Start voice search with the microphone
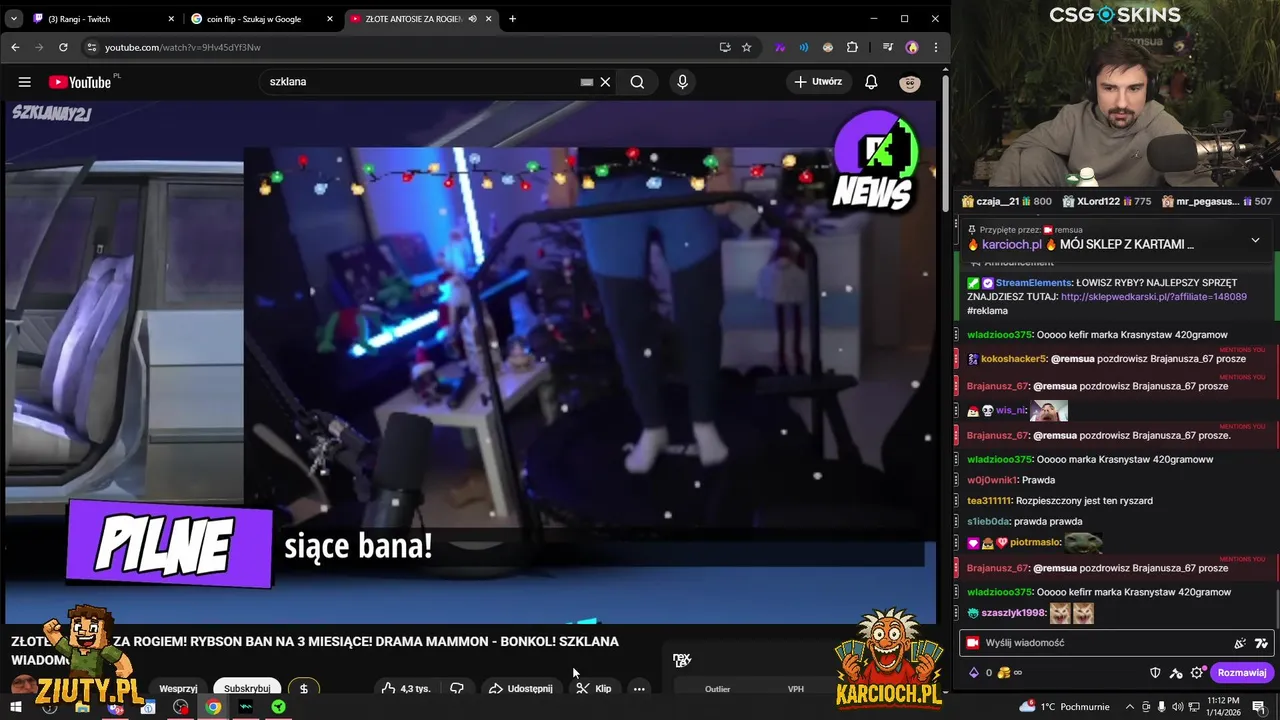 click(683, 82)
